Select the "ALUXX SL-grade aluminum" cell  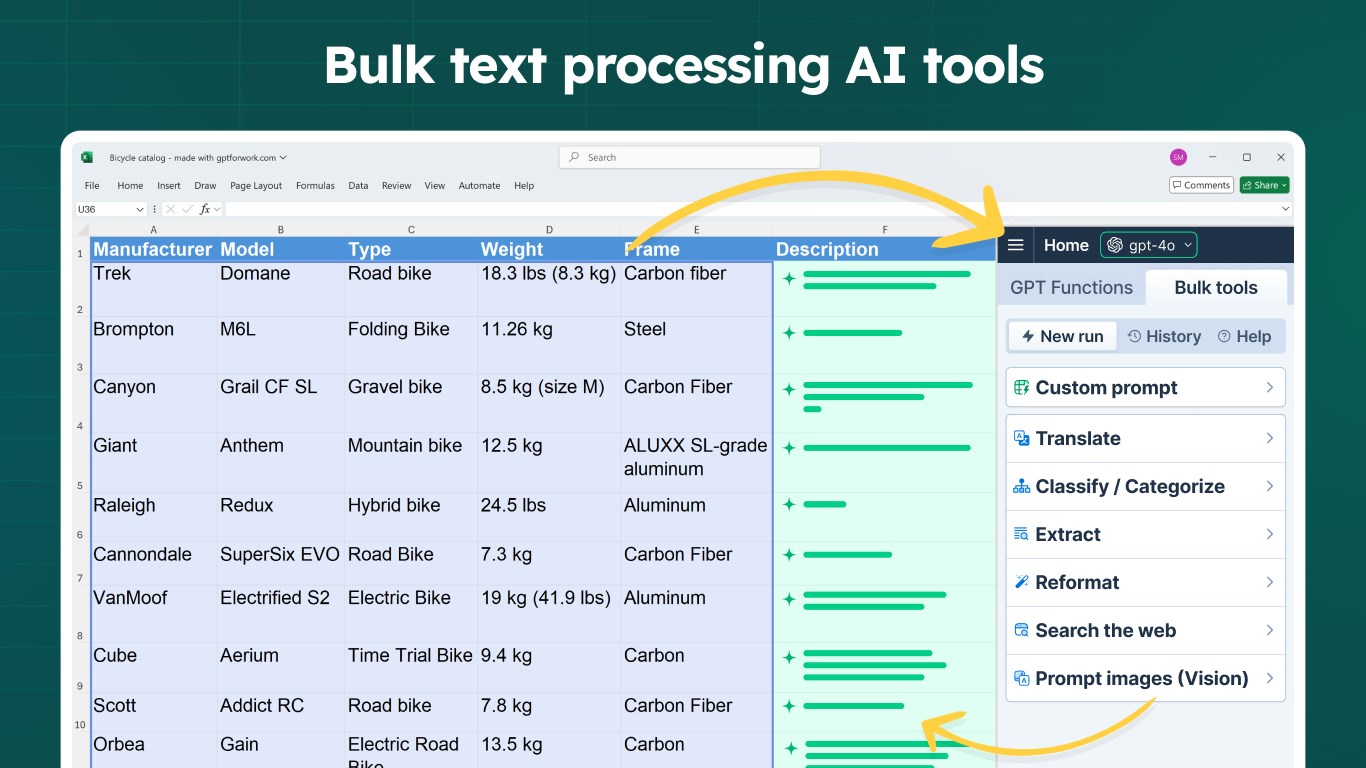pos(696,462)
